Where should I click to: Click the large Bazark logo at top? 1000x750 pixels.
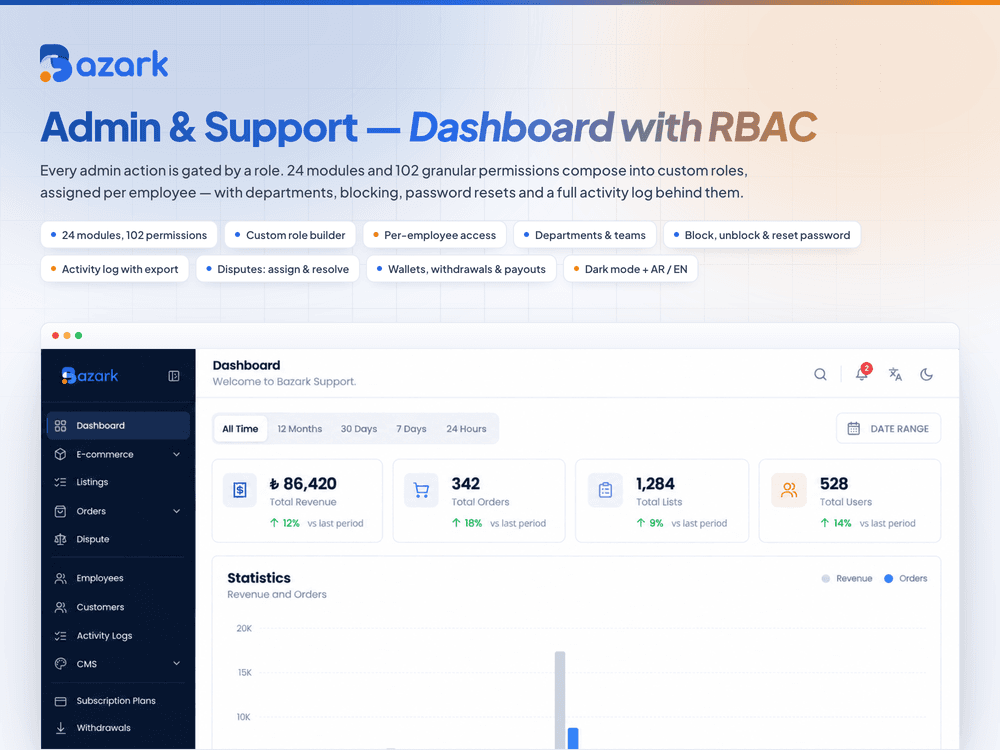point(104,63)
